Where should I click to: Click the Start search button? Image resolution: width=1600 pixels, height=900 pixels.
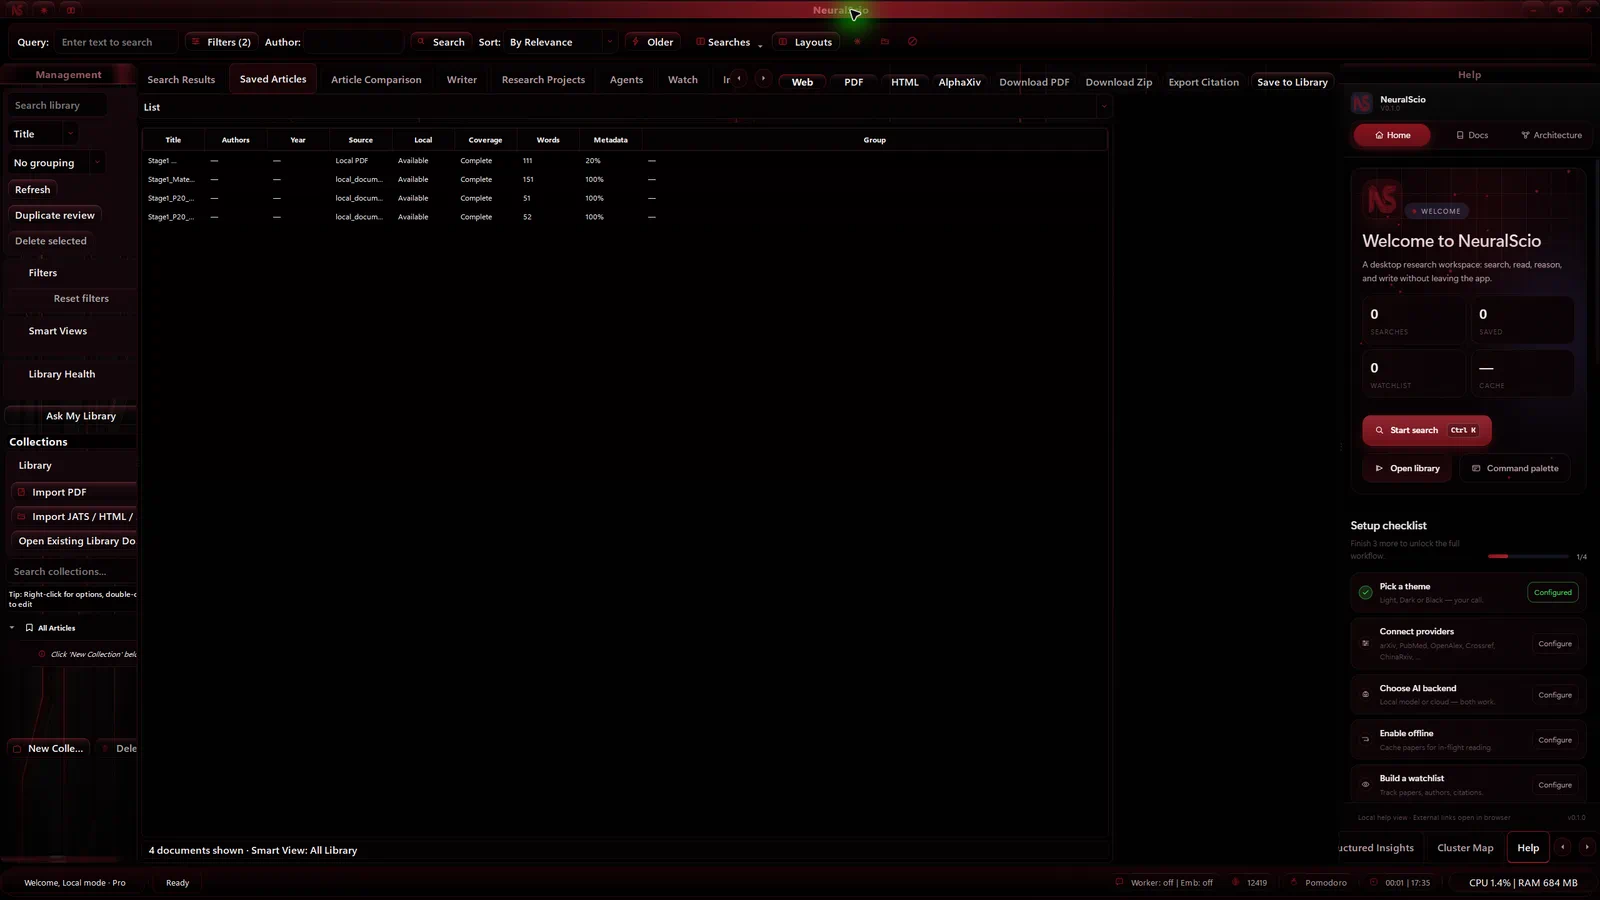(1426, 430)
